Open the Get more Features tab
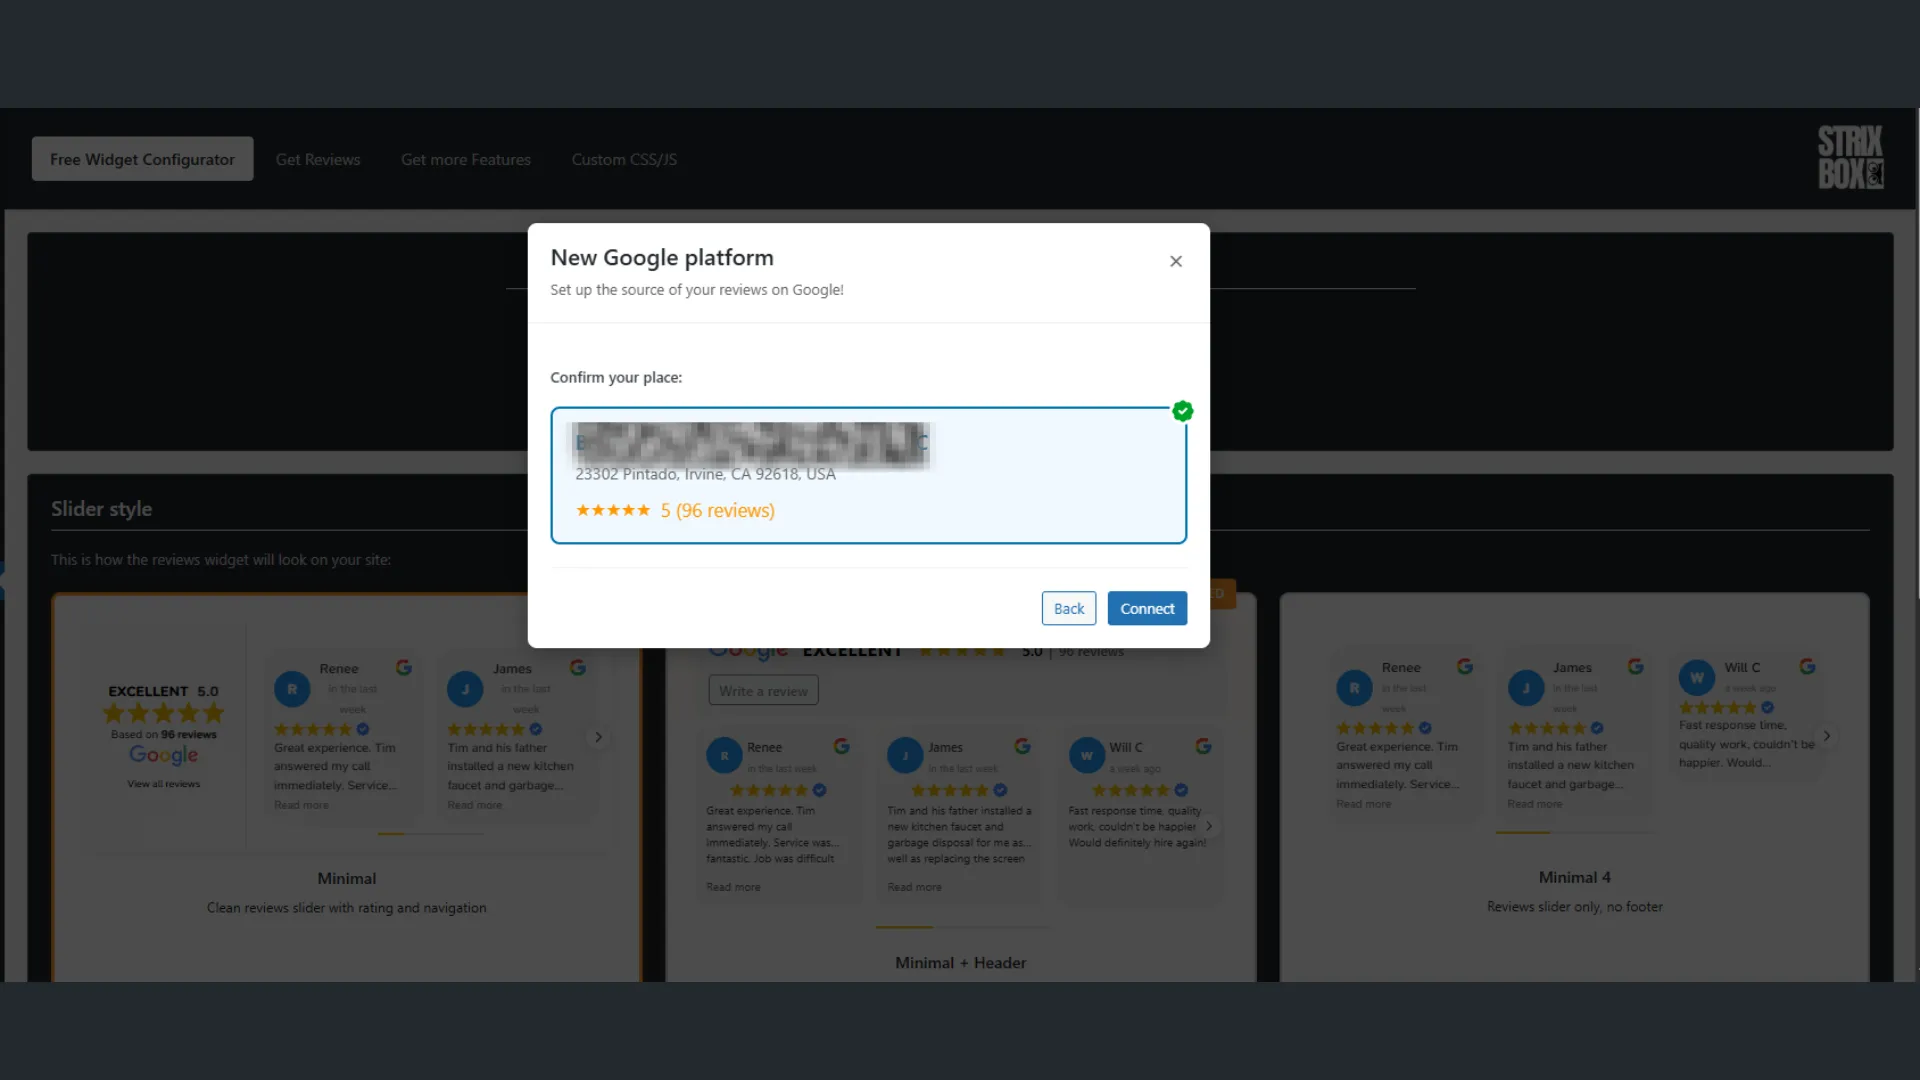 pyautogui.click(x=466, y=159)
